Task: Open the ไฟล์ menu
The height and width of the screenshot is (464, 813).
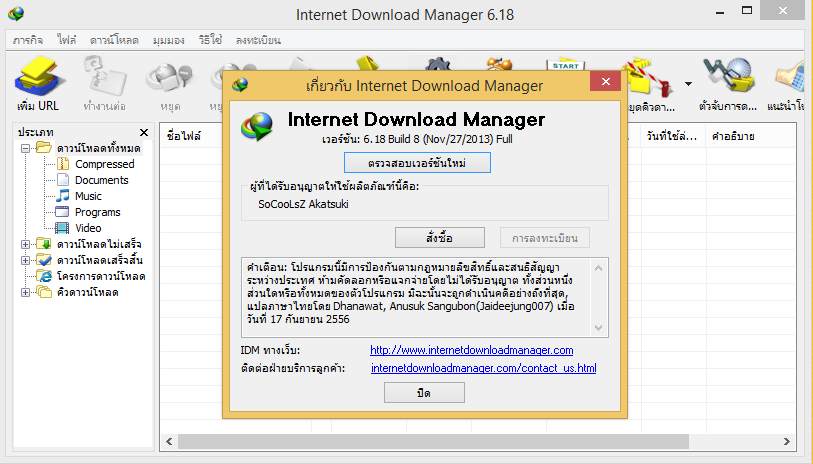Action: 67,40
